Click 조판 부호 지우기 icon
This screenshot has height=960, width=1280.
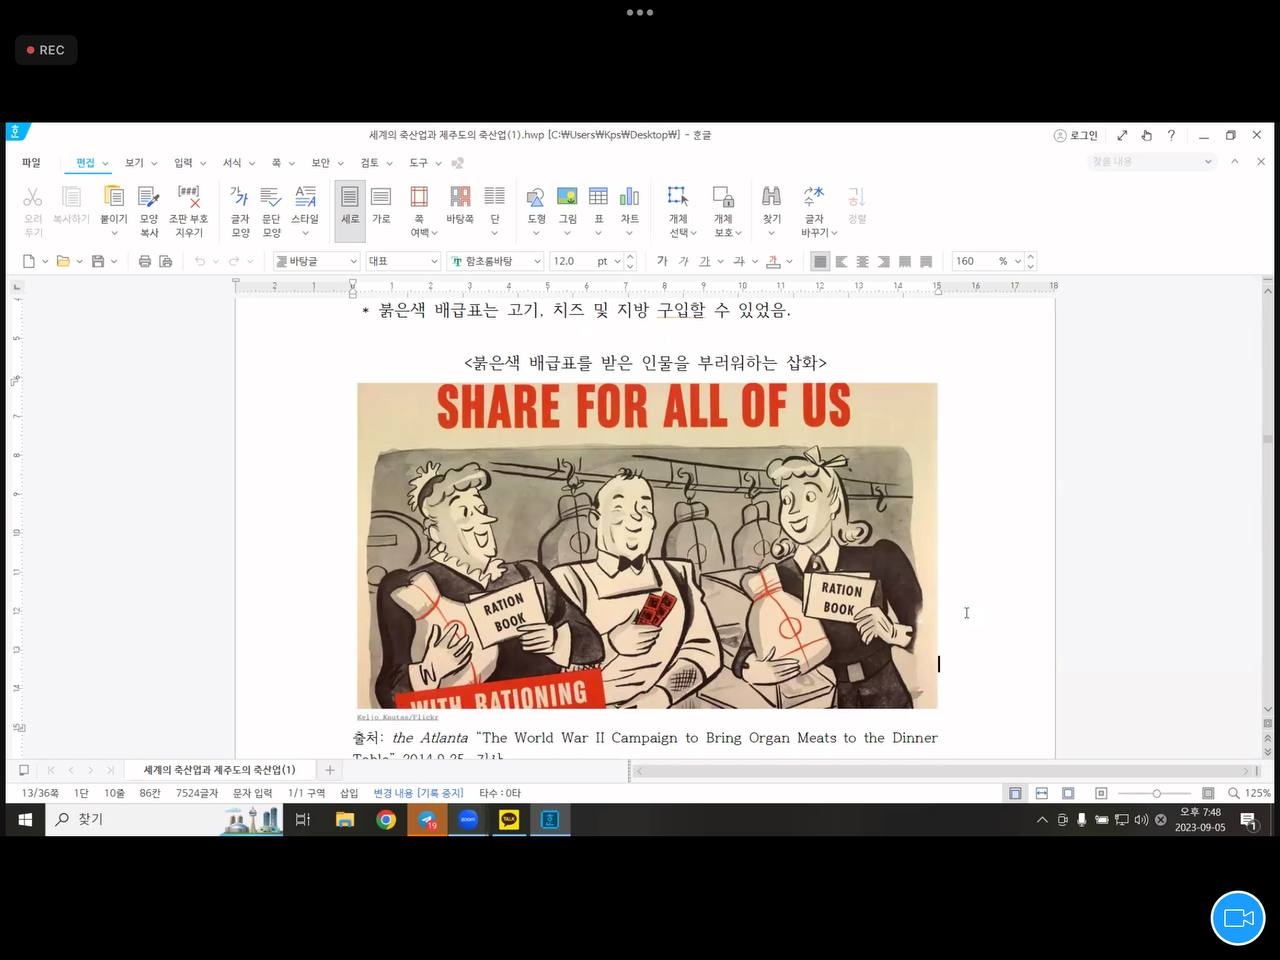(x=188, y=211)
